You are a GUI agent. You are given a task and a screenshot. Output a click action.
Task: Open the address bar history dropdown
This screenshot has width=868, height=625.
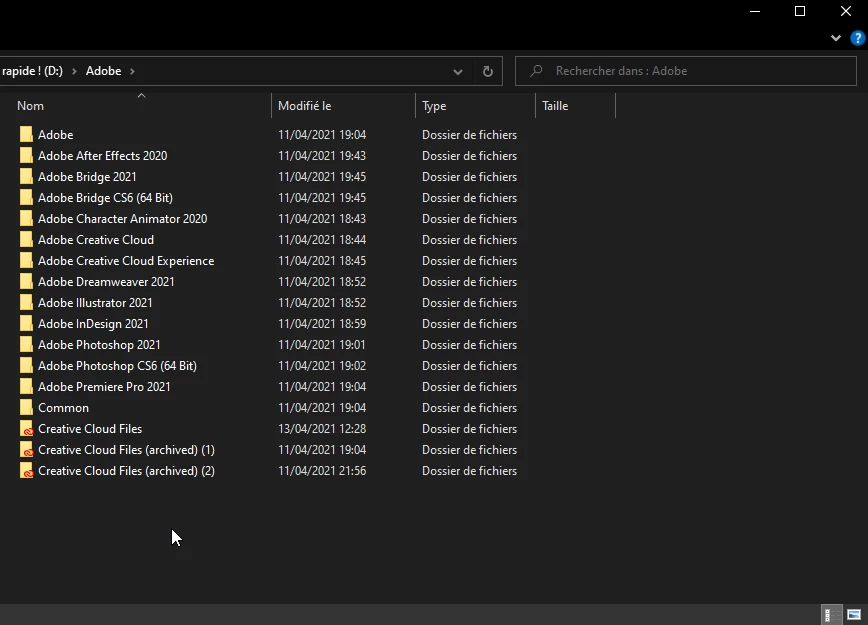(x=458, y=71)
